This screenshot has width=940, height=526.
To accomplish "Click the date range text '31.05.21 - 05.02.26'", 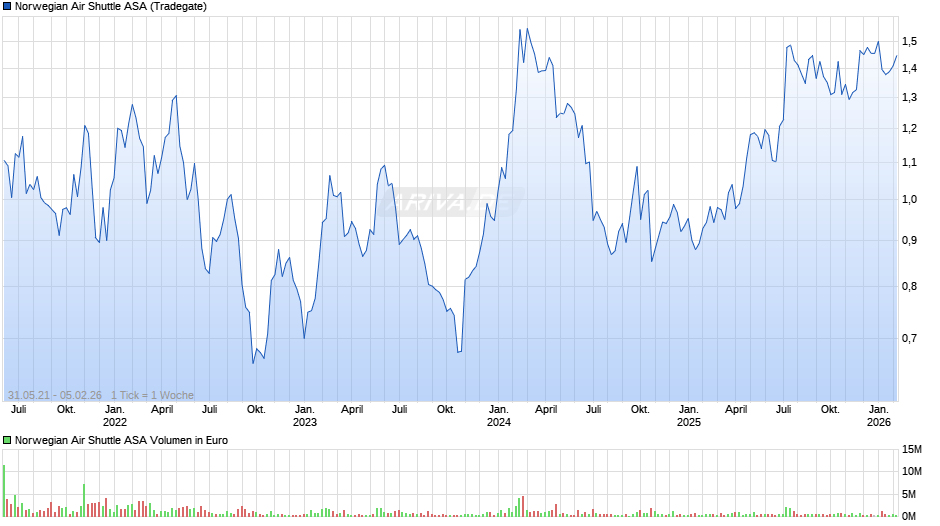I will point(55,395).
